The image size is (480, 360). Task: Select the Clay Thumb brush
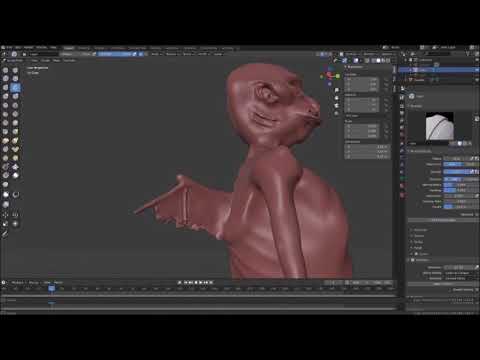[6, 88]
